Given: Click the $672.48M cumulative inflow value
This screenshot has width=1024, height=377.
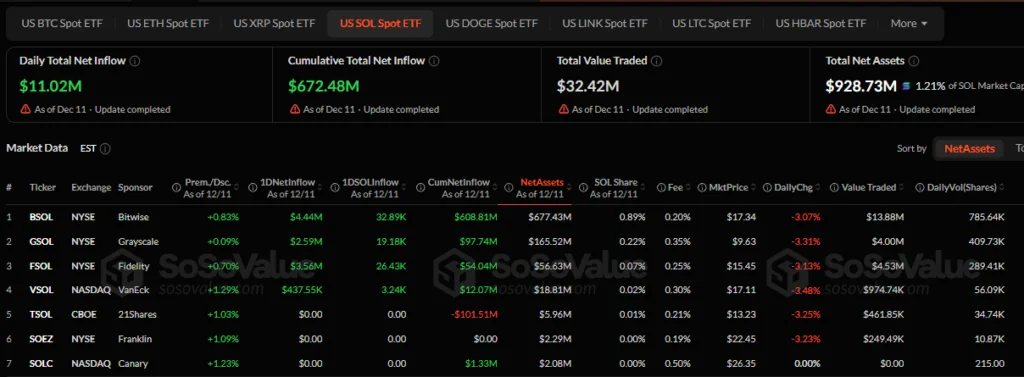Looking at the screenshot, I should [323, 86].
